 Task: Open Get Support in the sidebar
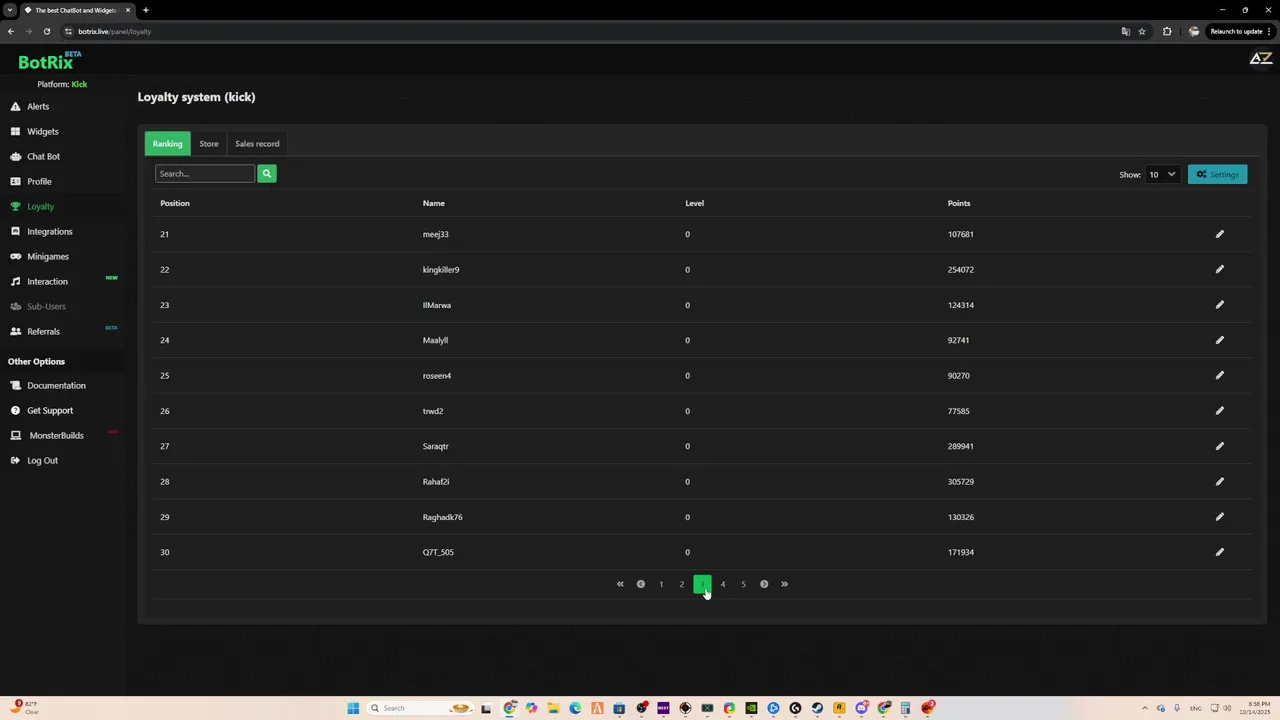[x=49, y=410]
